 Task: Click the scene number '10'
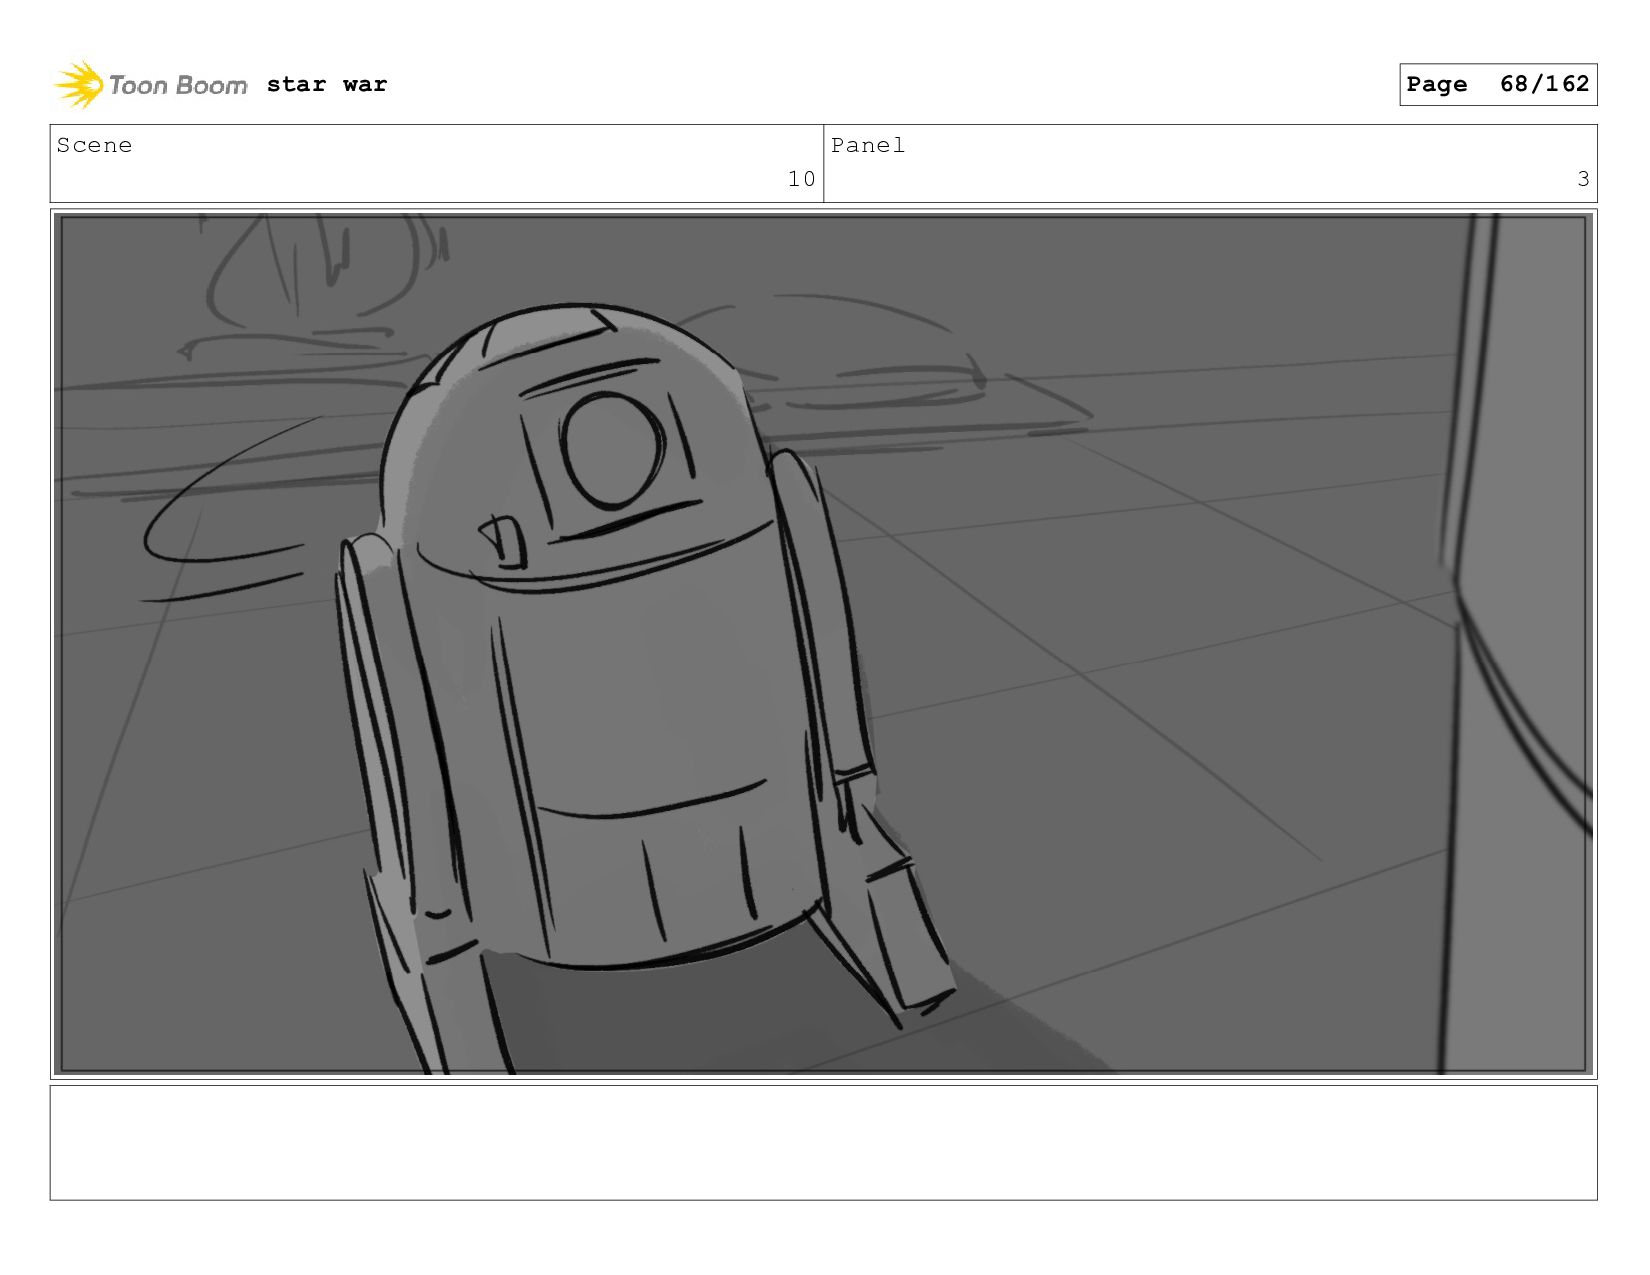[801, 179]
